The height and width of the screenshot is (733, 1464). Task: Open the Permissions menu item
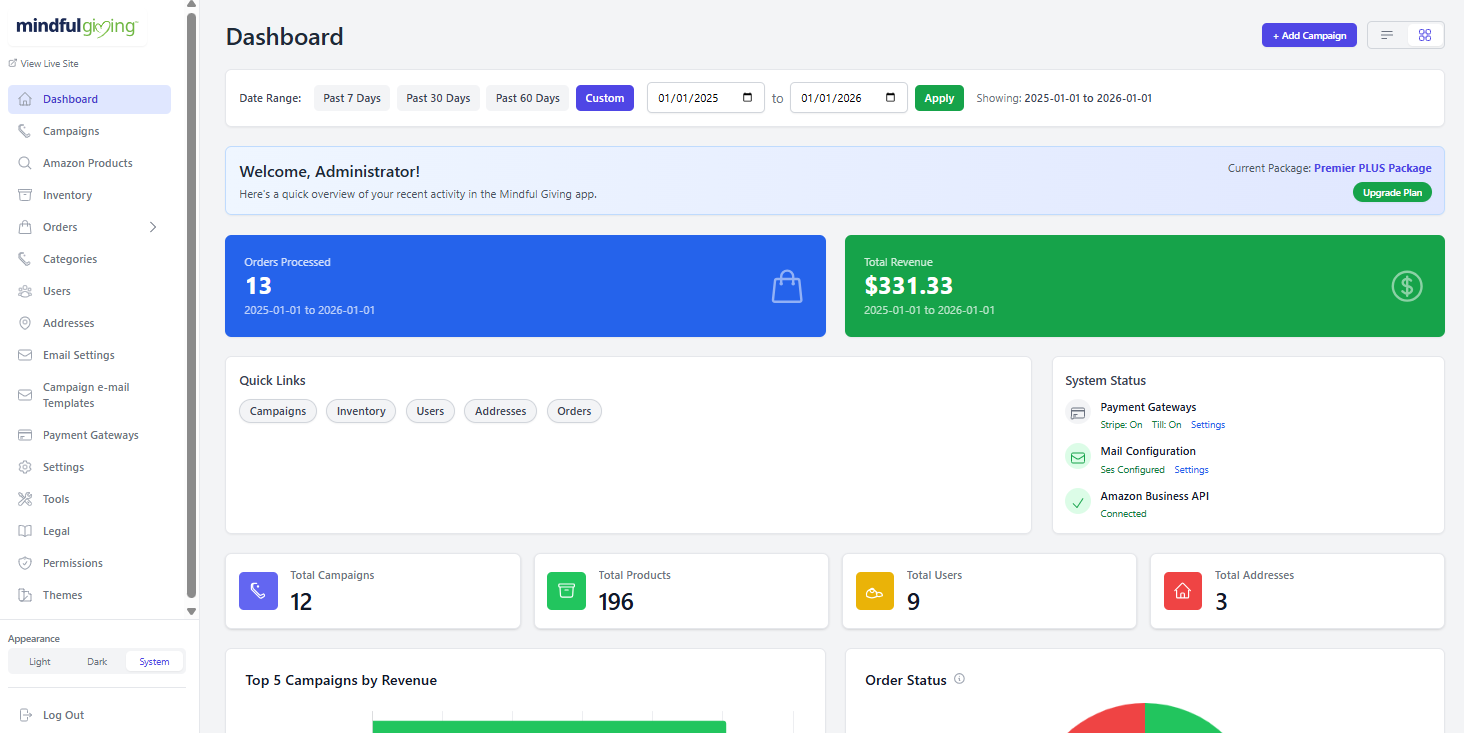(74, 562)
